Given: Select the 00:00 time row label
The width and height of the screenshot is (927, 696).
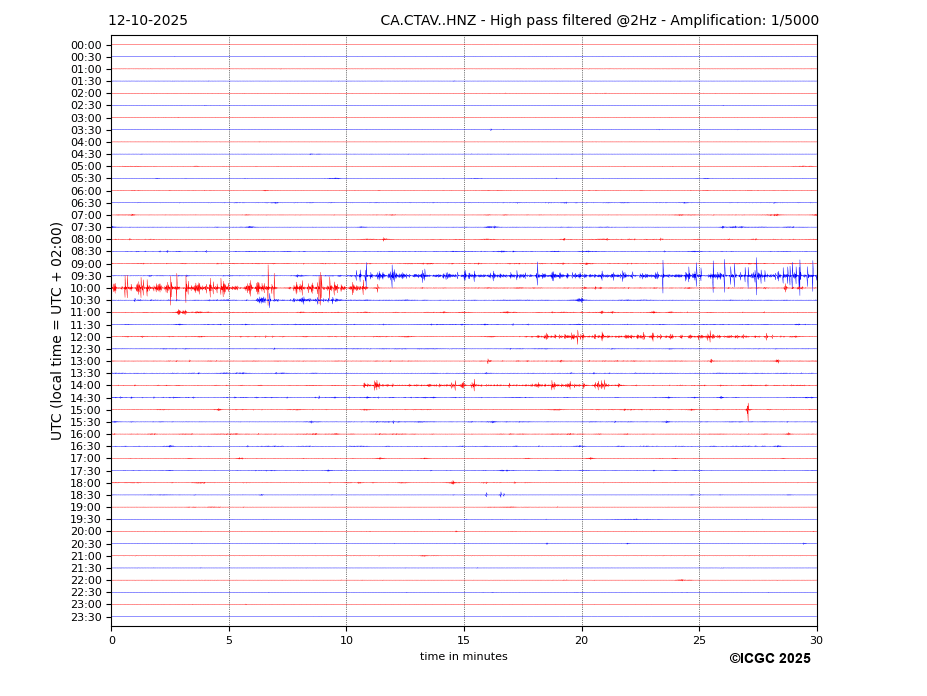Looking at the screenshot, I should 86,45.
